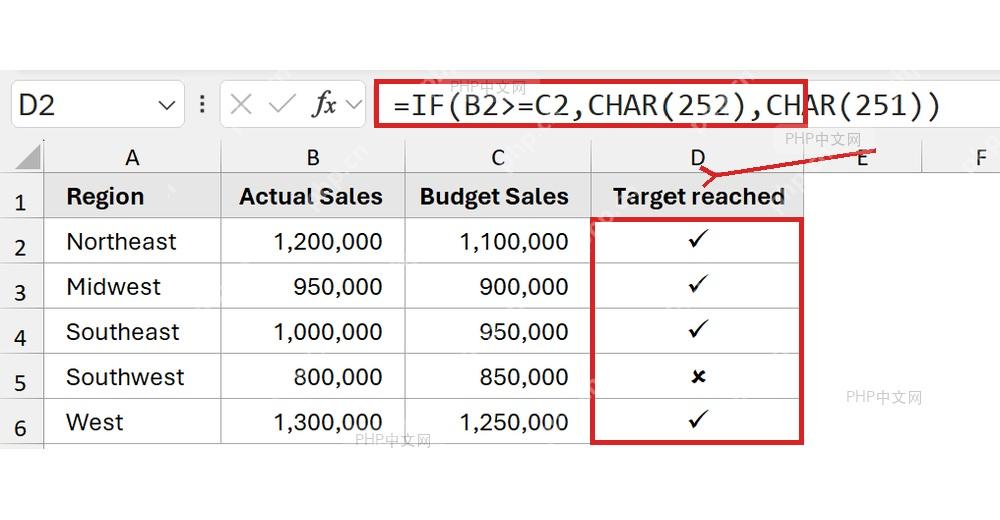Image resolution: width=1000 pixels, height=520 pixels.
Task: Click the 900,000 budget sales cell
Action: [498, 286]
